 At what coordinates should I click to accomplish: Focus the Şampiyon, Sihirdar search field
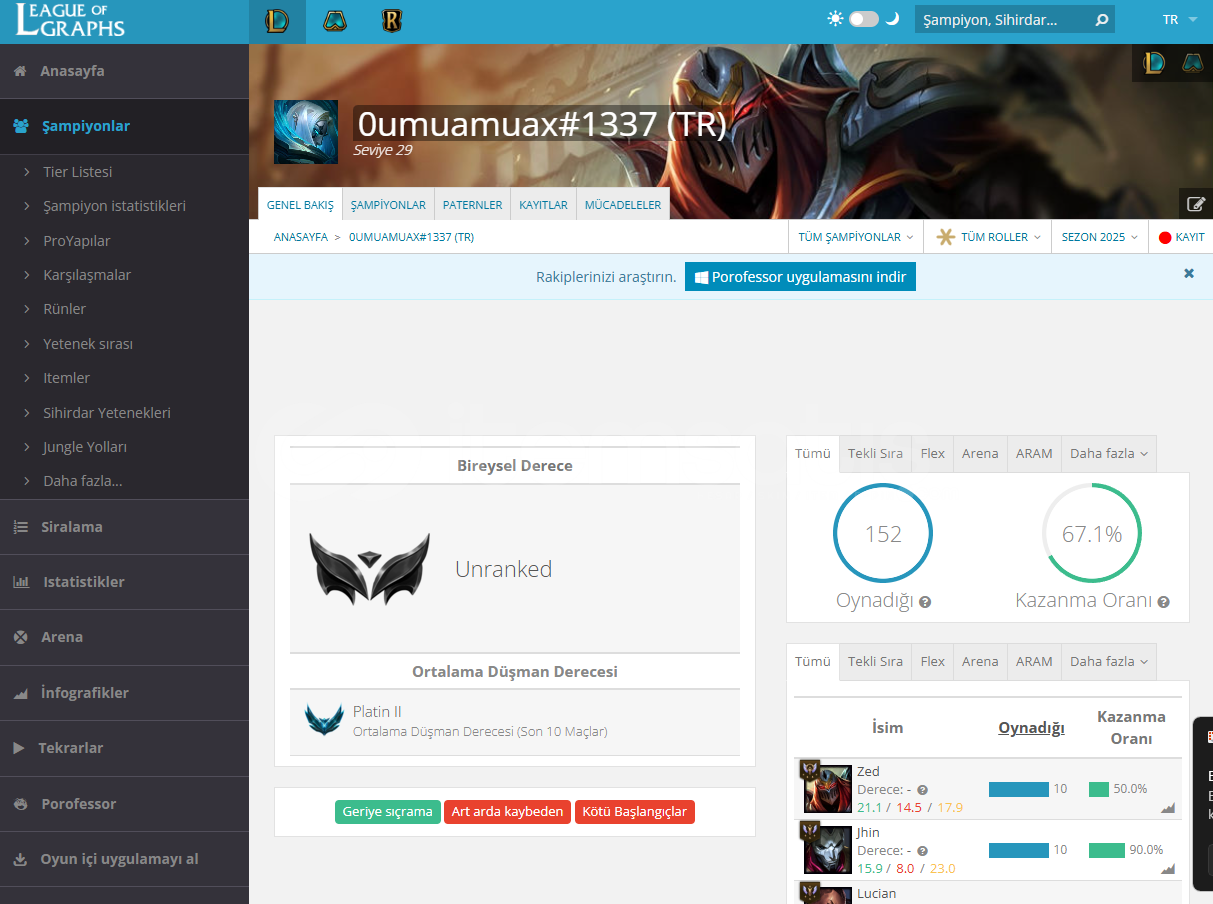(x=1003, y=20)
